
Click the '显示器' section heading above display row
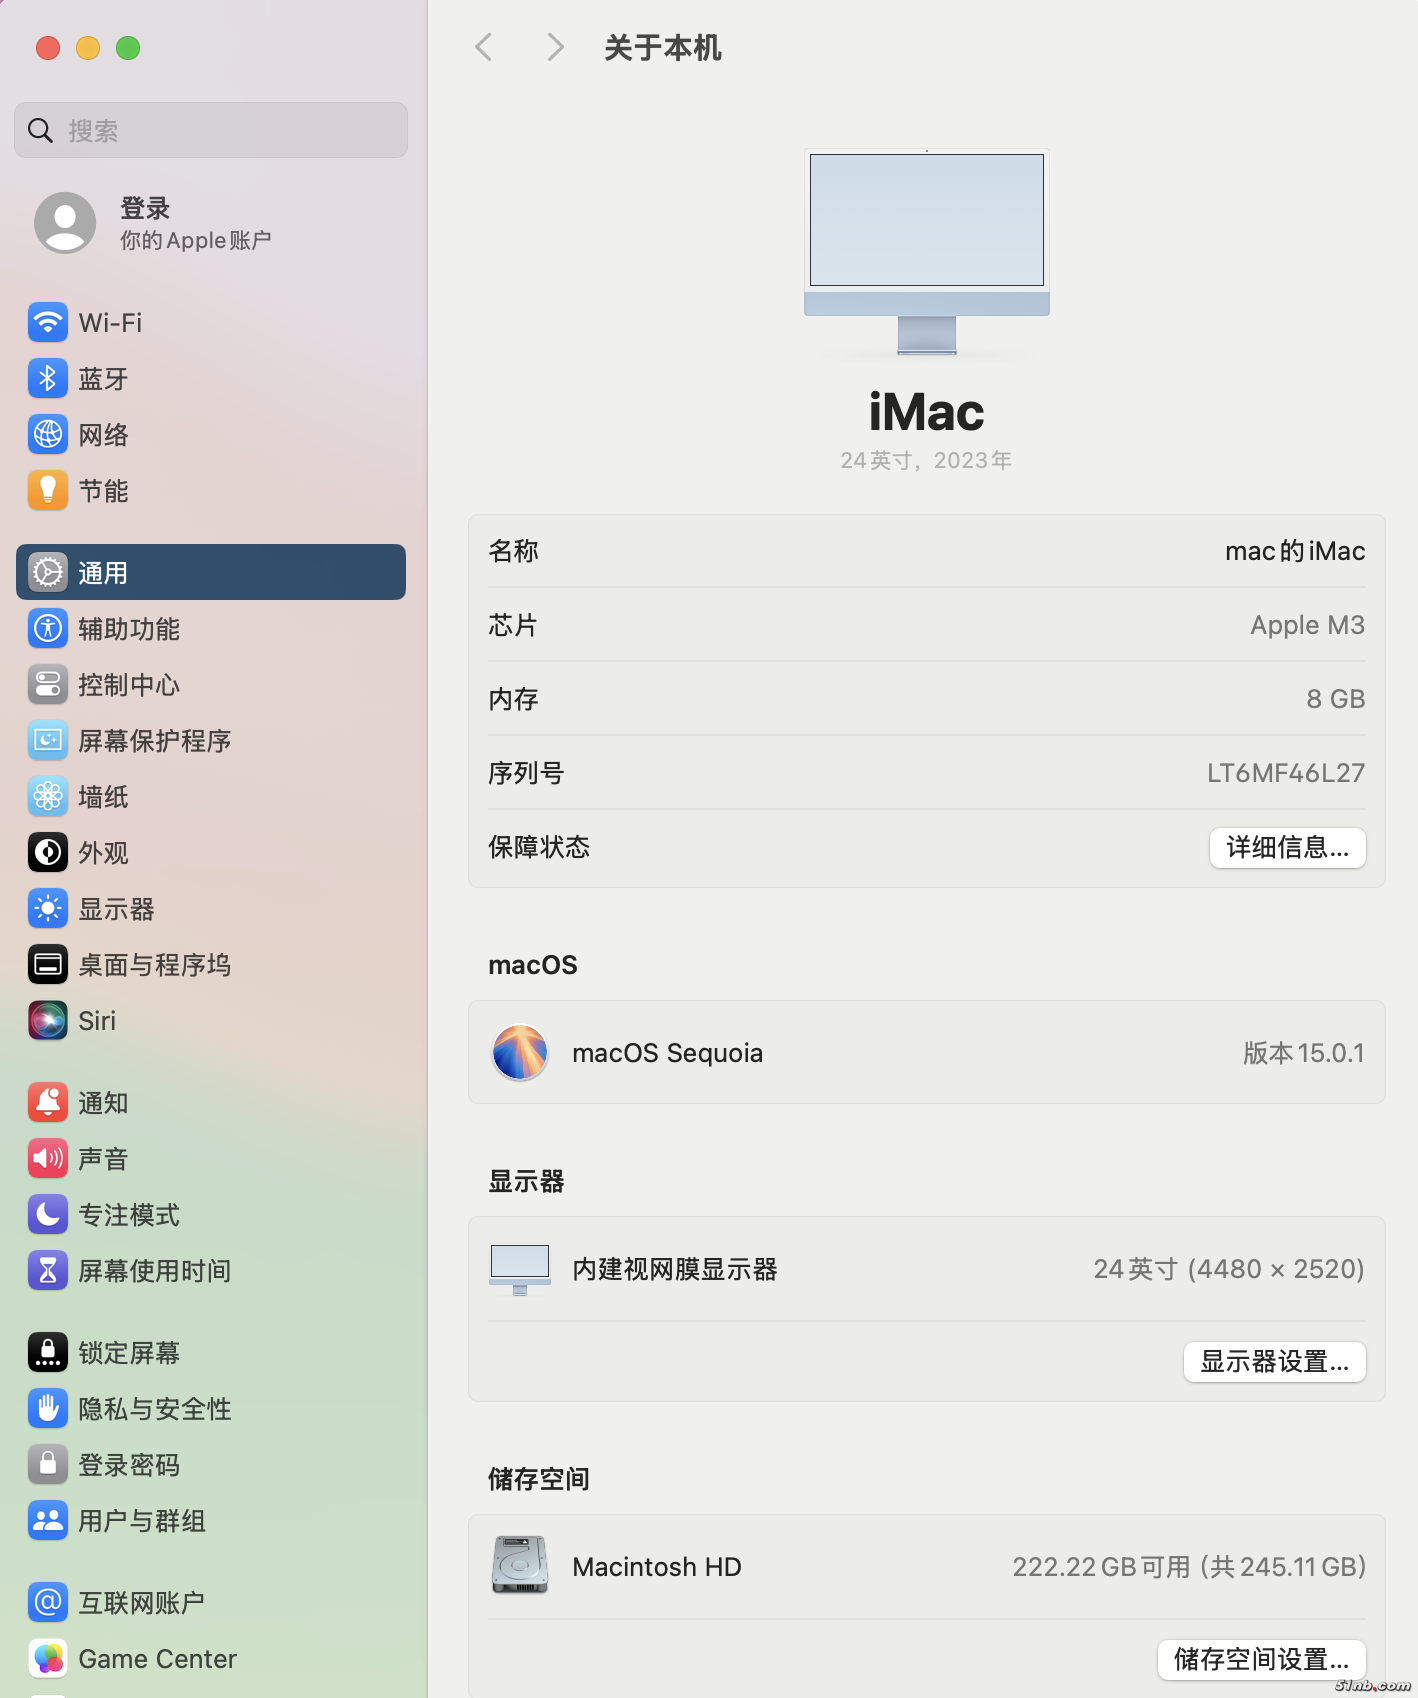tap(526, 1181)
